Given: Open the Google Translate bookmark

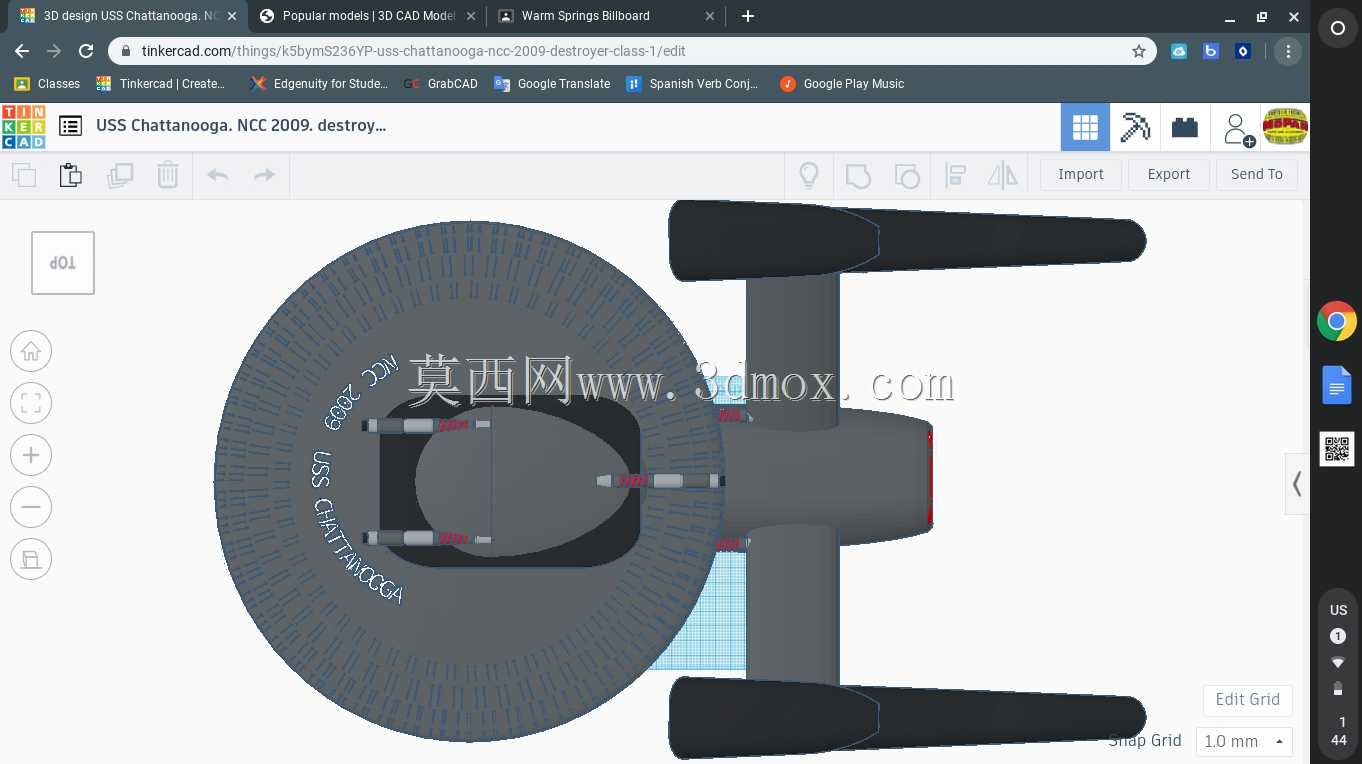Looking at the screenshot, I should (x=552, y=84).
